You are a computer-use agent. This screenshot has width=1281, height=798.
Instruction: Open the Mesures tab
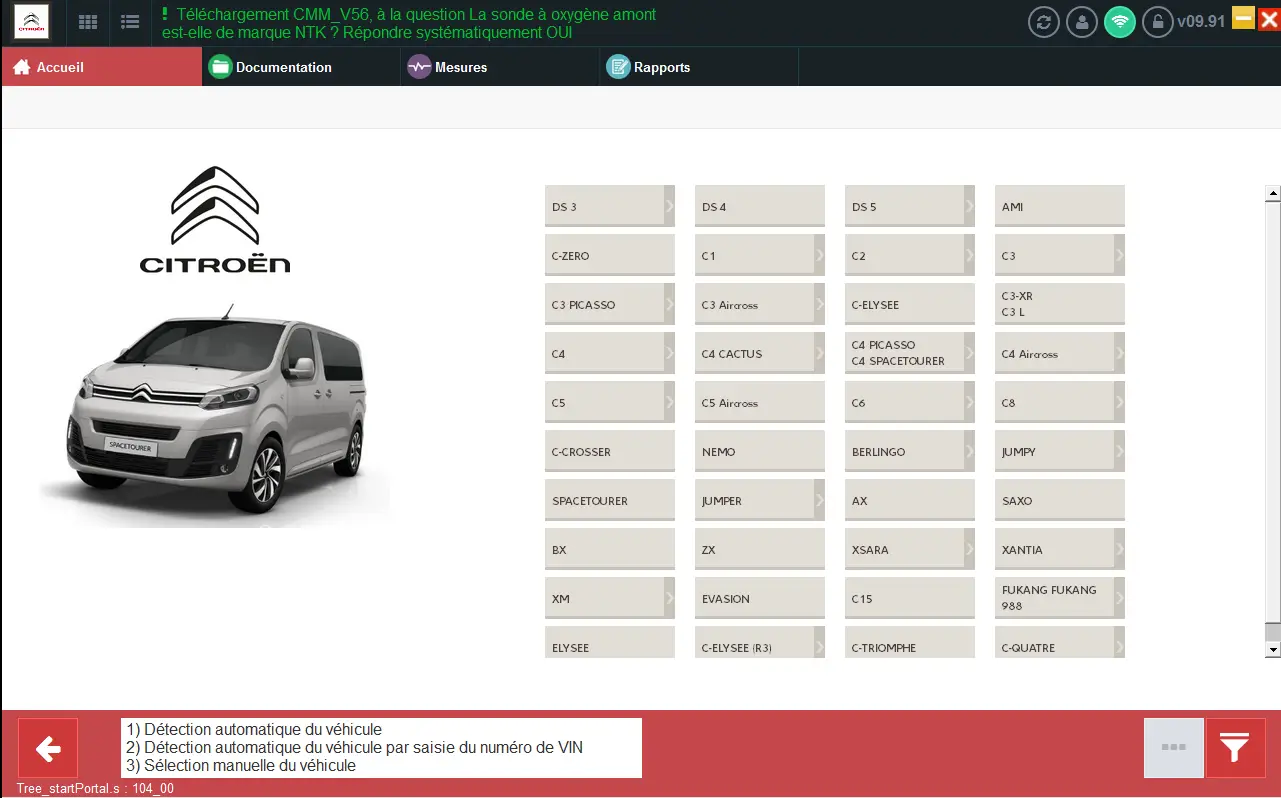[460, 67]
